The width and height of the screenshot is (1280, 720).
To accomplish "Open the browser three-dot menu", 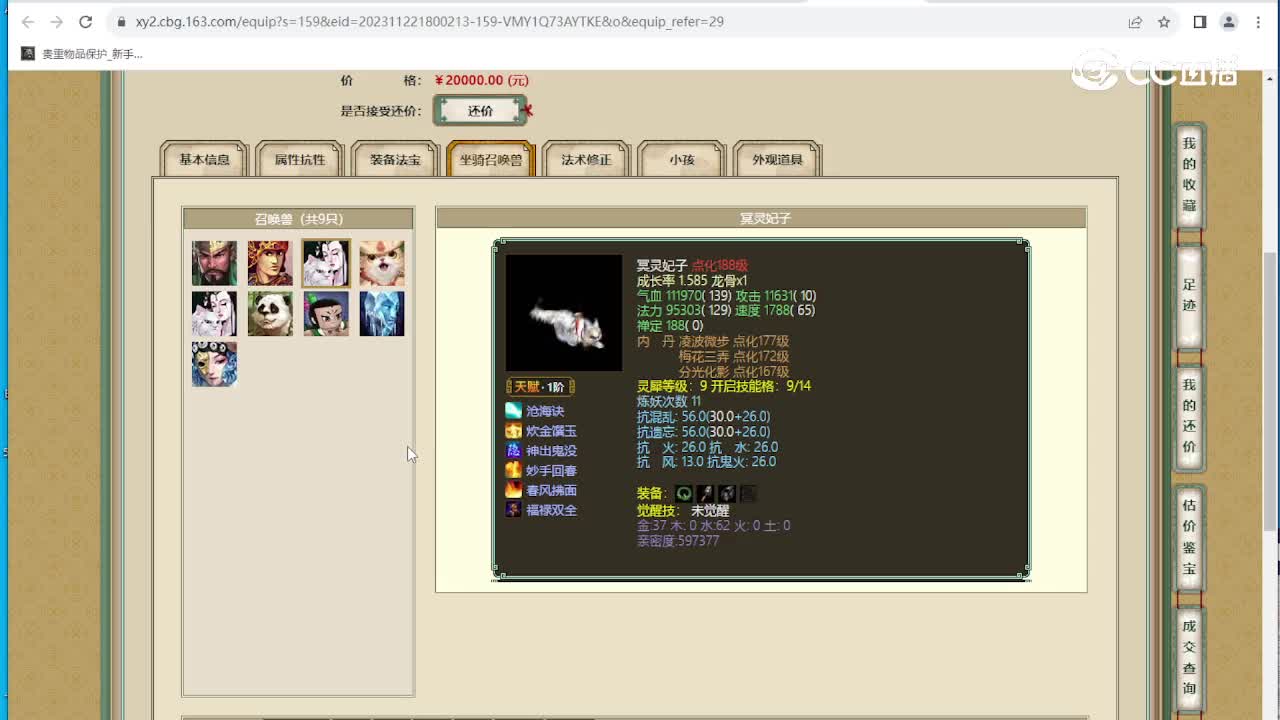I will [1258, 22].
